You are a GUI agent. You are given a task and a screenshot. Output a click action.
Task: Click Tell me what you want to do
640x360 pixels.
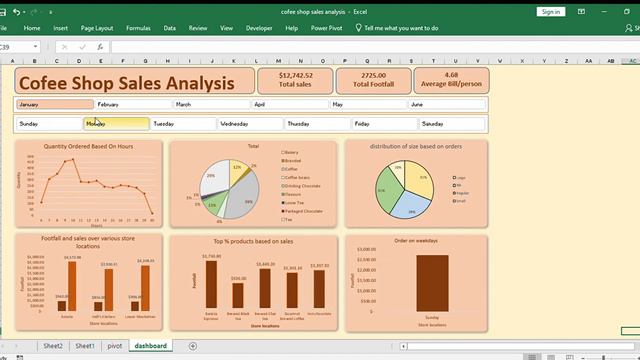tap(401, 28)
